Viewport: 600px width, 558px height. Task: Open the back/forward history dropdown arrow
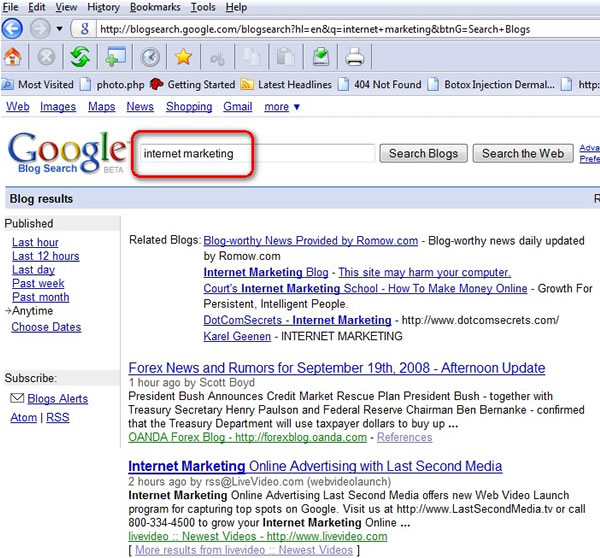pos(59,29)
